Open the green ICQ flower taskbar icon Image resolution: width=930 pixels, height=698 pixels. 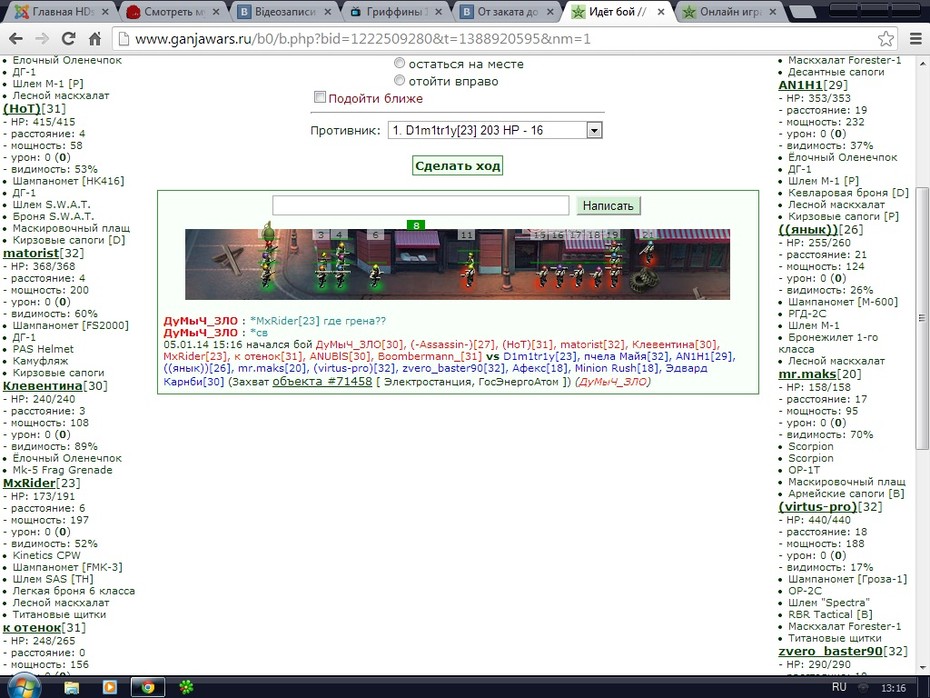186,687
